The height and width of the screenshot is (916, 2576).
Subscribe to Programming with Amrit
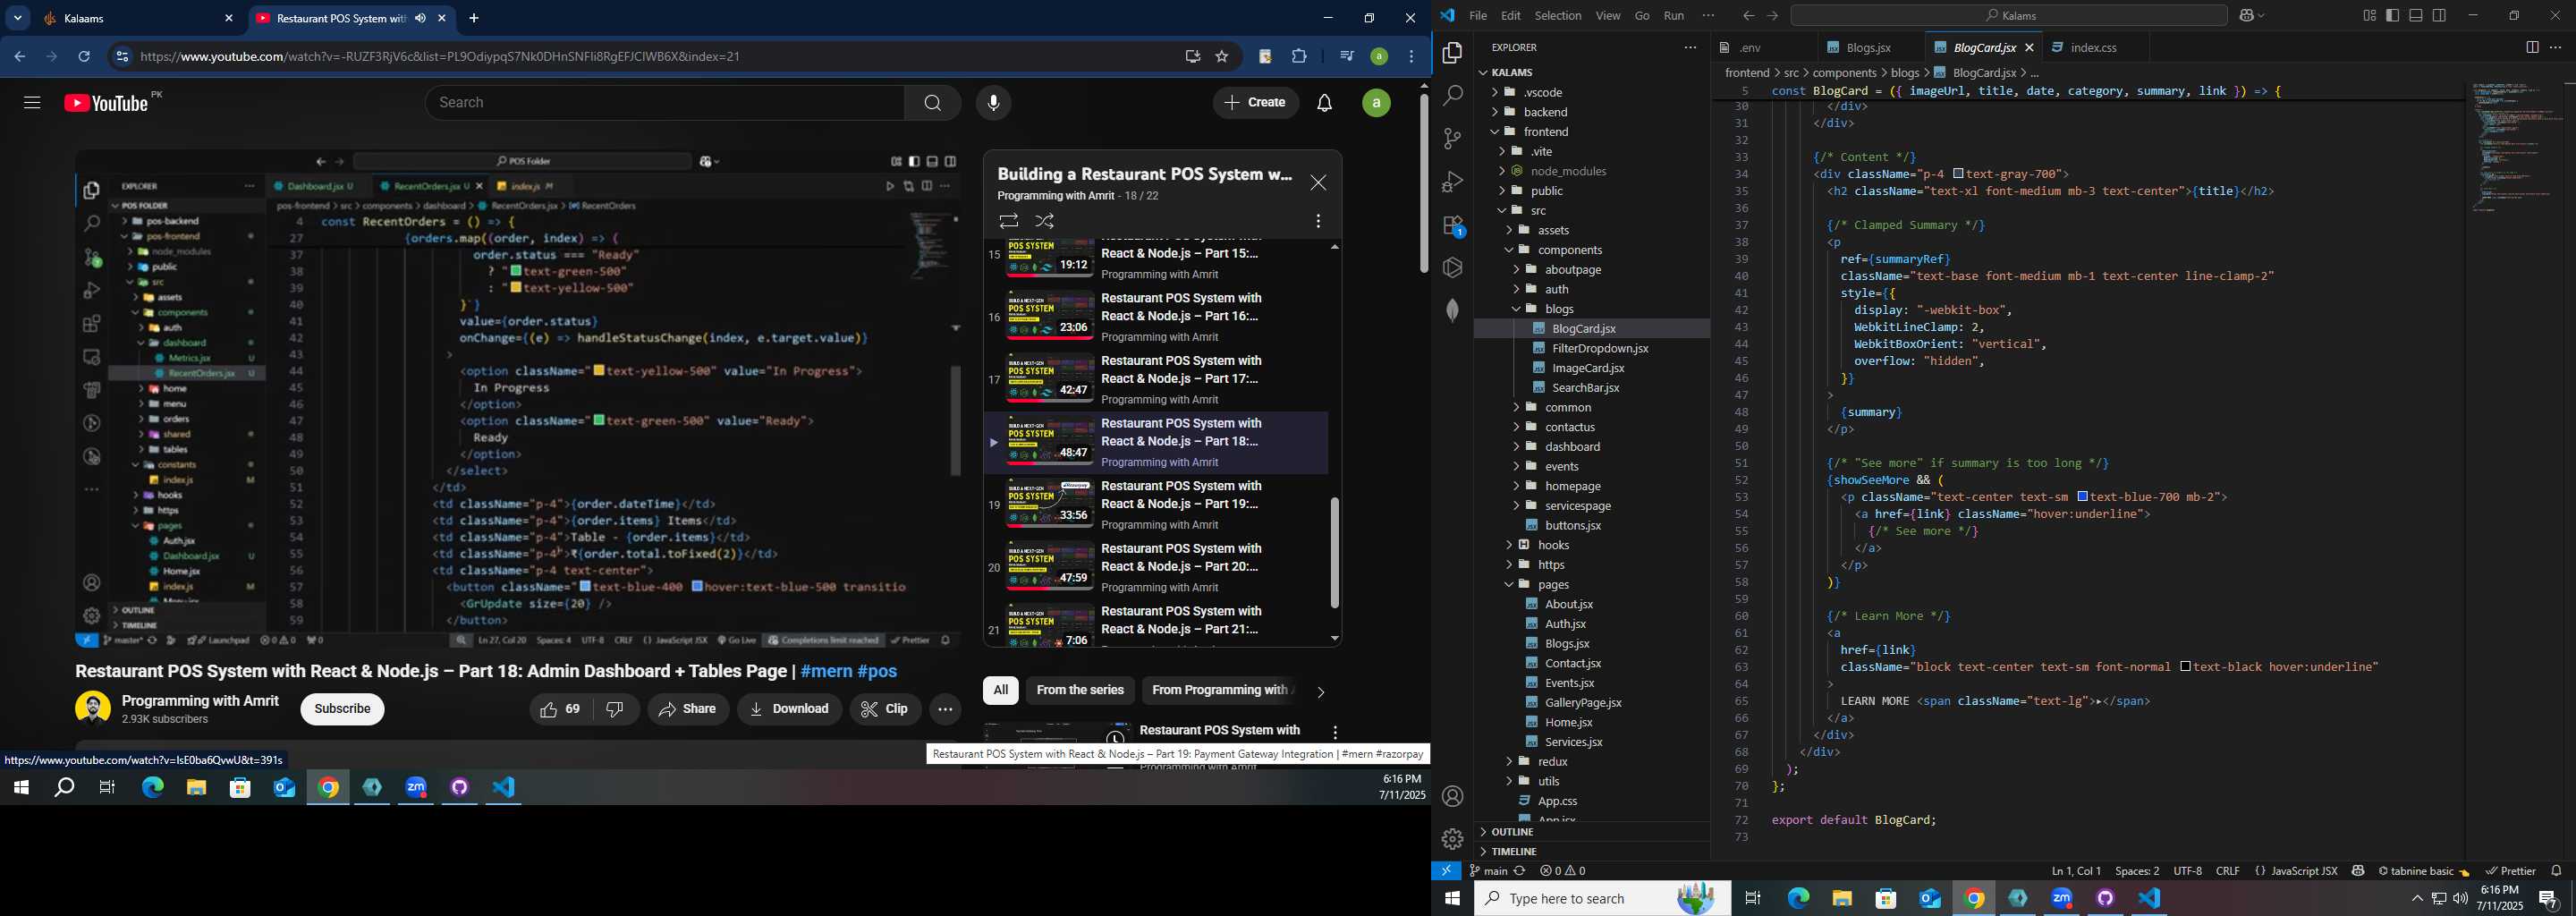(342, 709)
